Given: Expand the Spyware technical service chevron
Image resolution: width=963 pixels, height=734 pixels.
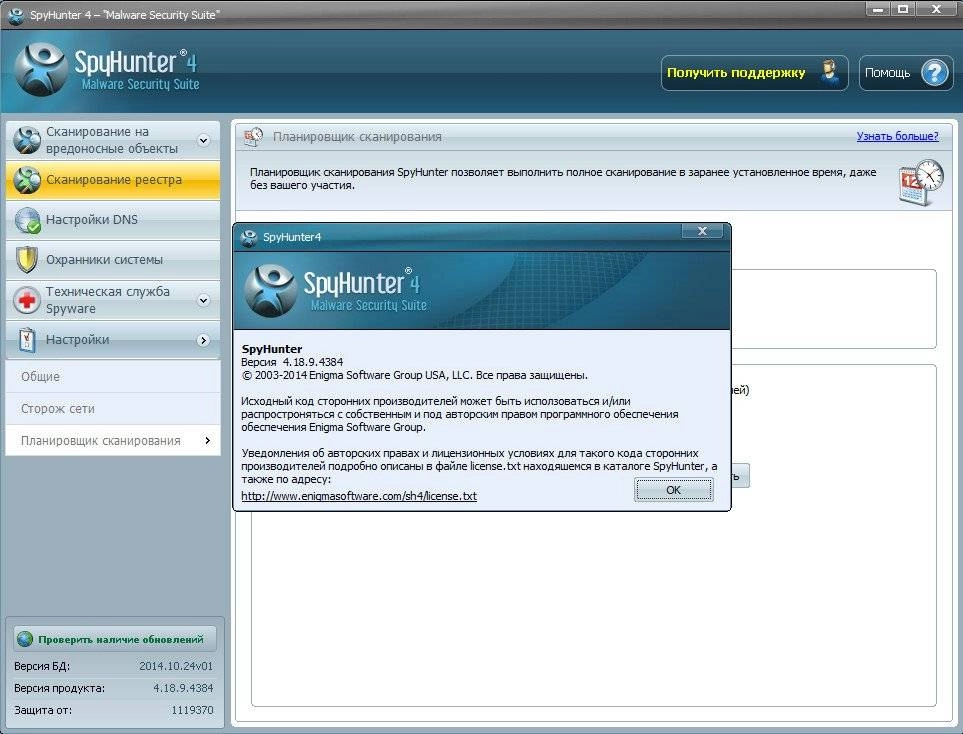Looking at the screenshot, I should pyautogui.click(x=203, y=300).
